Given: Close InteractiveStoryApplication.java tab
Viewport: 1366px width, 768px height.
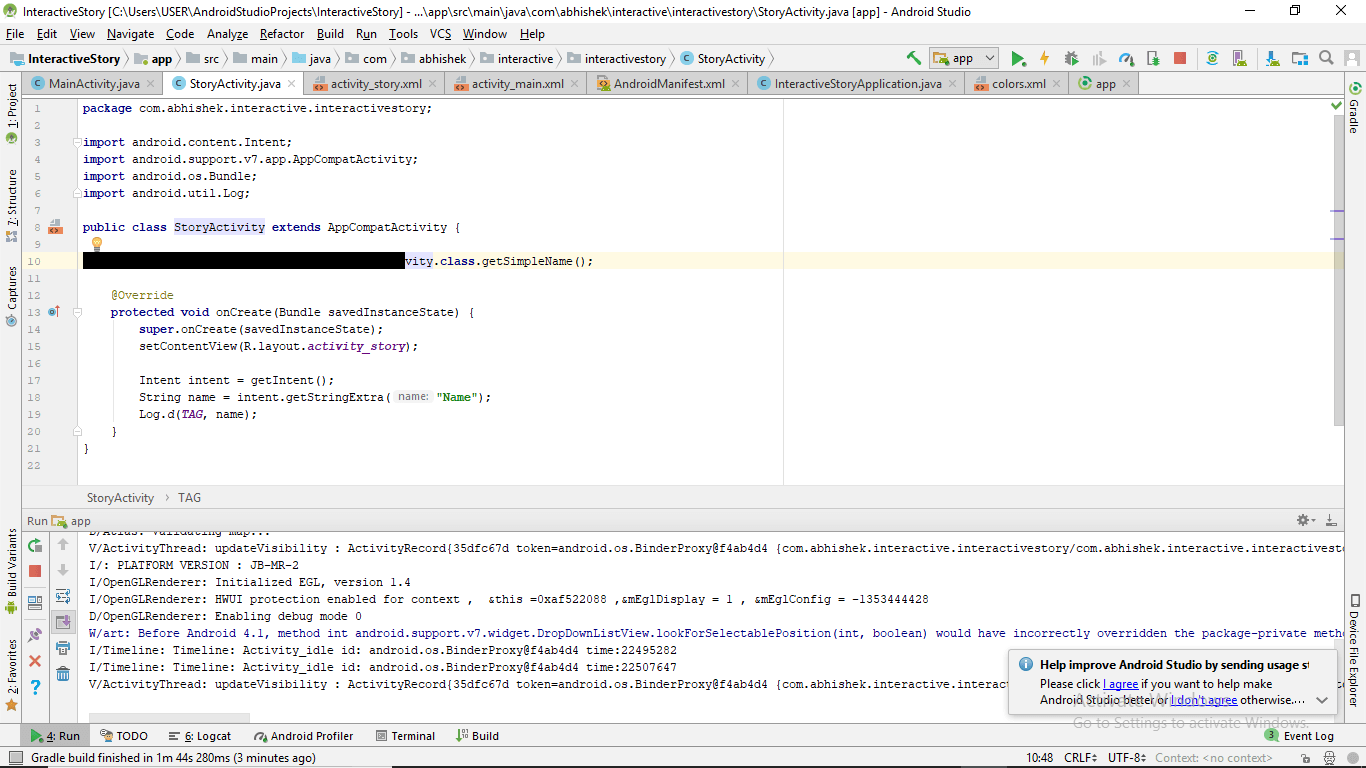Looking at the screenshot, I should coord(952,85).
